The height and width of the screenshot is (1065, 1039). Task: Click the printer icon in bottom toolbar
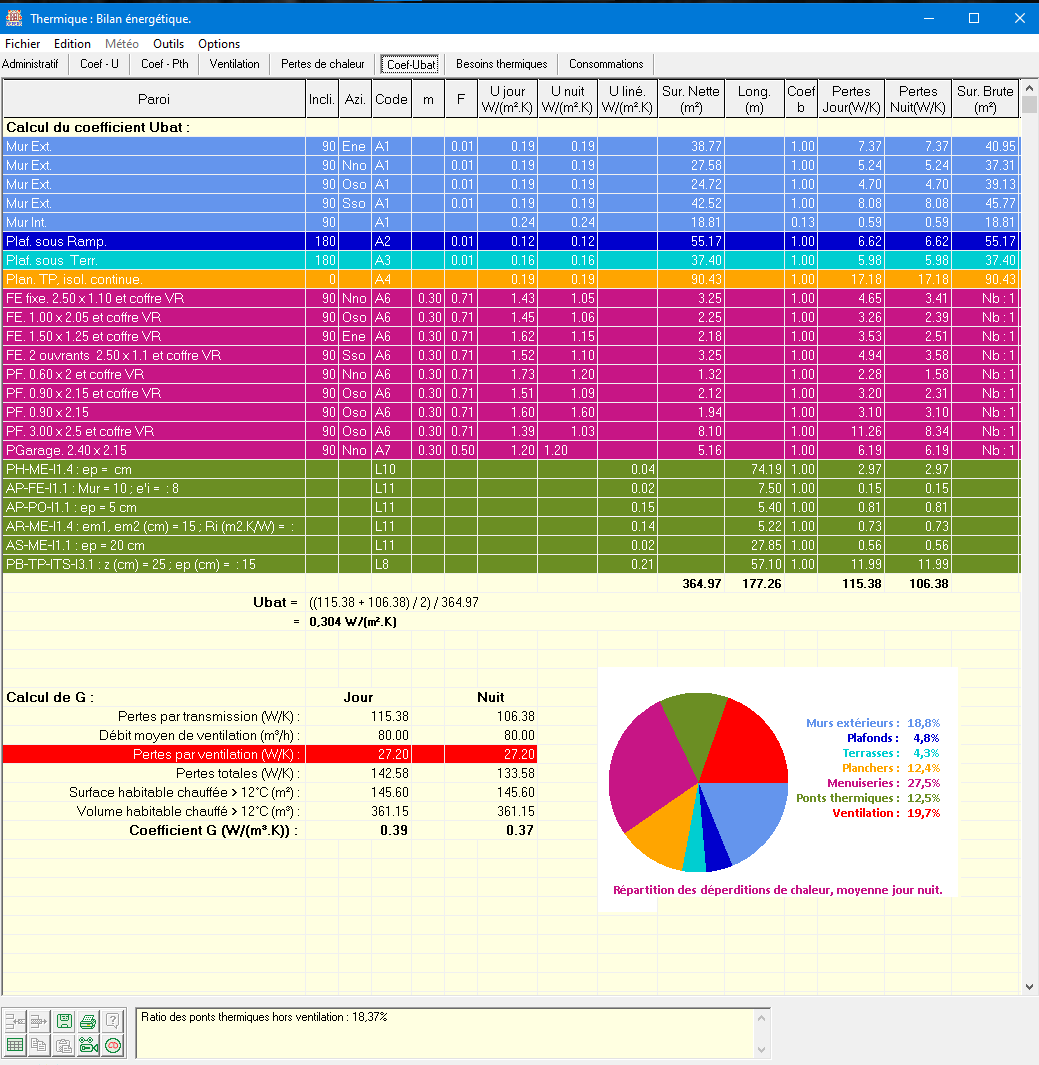(x=88, y=1021)
